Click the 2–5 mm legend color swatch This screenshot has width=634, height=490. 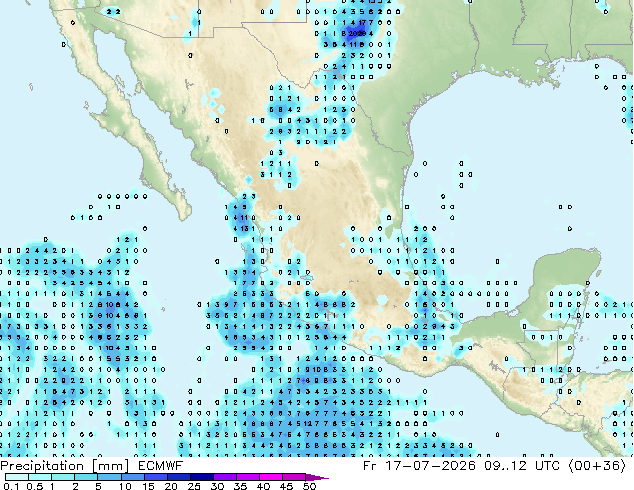coord(86,477)
